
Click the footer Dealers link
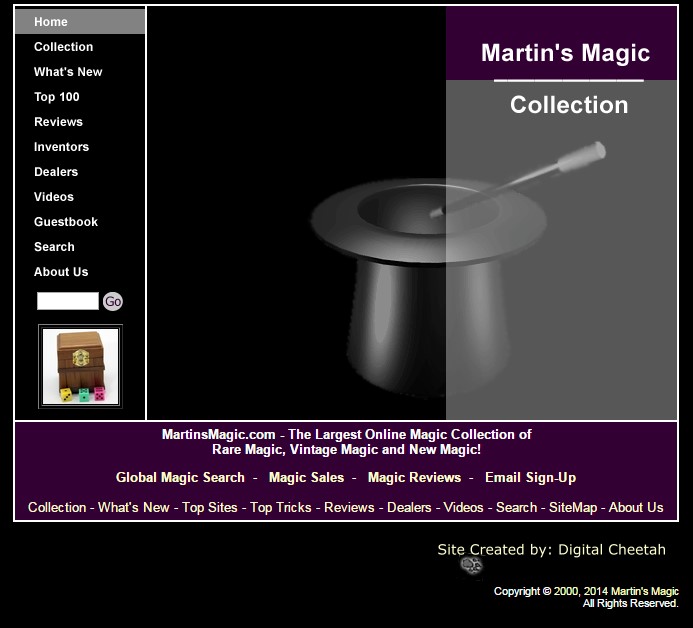pyautogui.click(x=409, y=507)
